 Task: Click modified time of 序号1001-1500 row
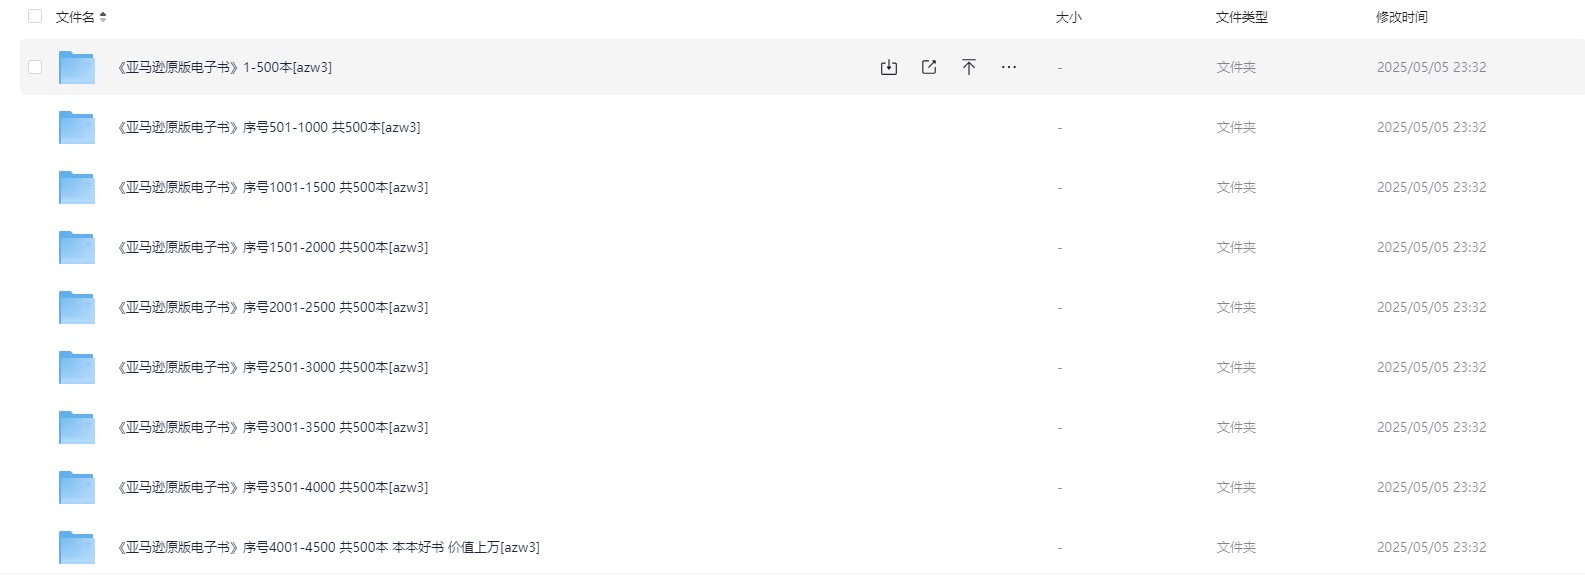pos(1431,187)
